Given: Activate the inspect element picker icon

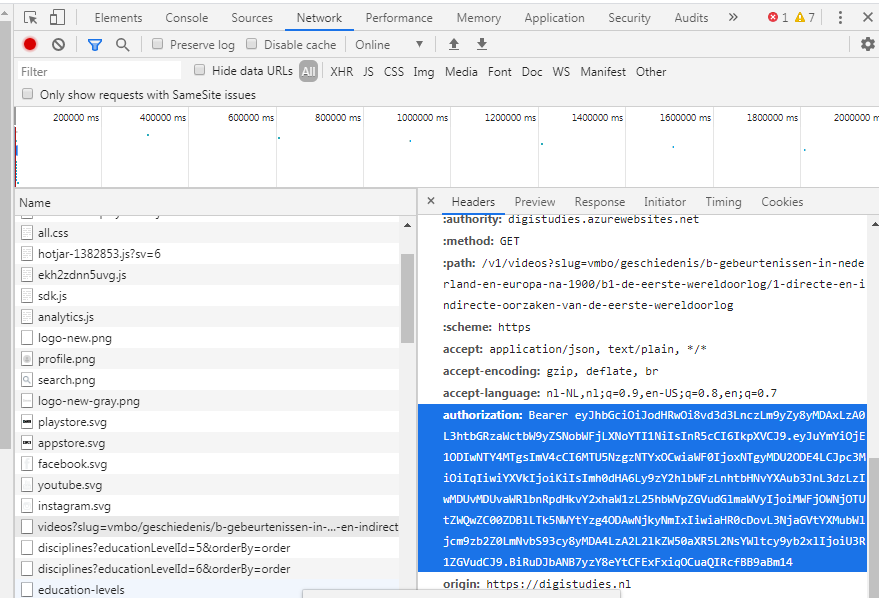Looking at the screenshot, I should pos(30,17).
